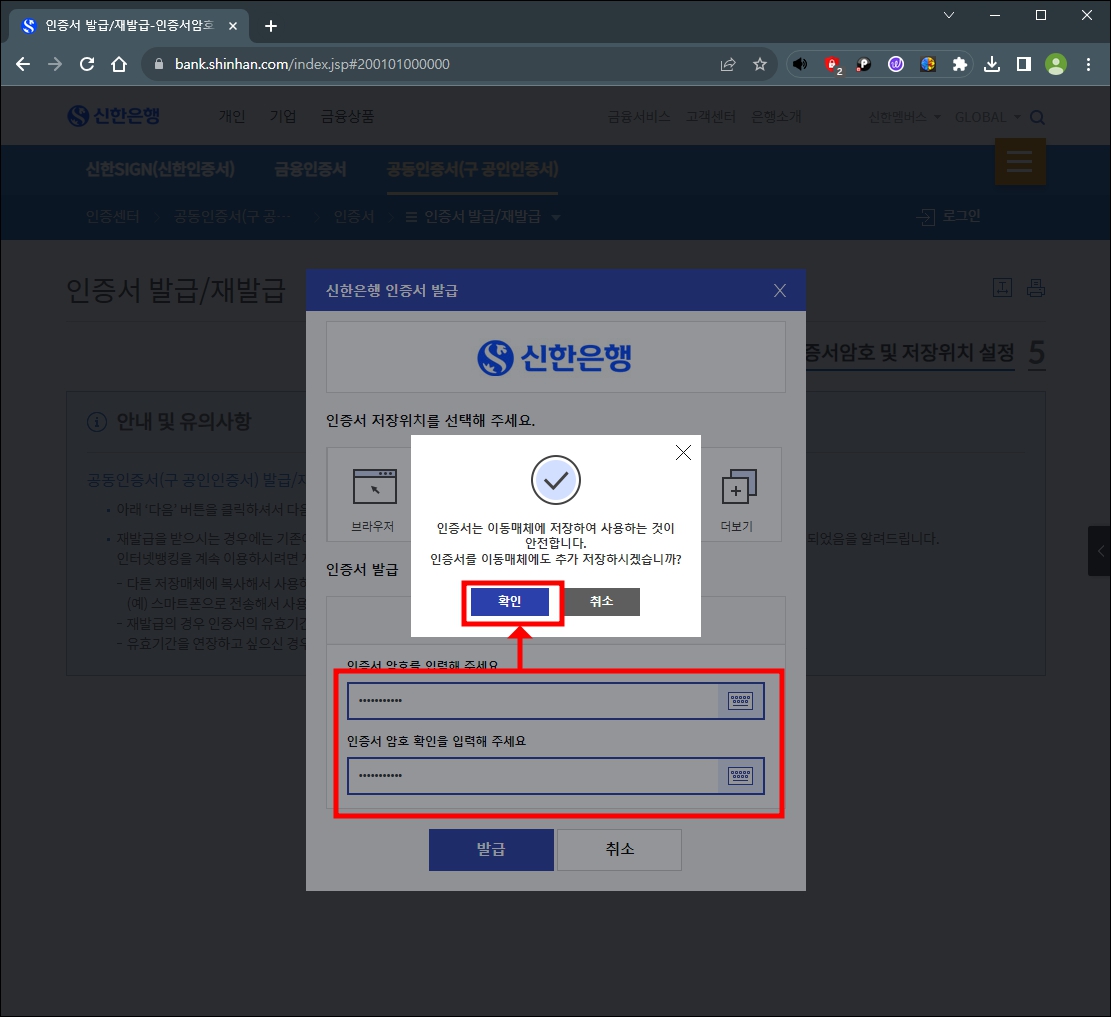The height and width of the screenshot is (1017, 1111).
Task: Click the 신한은행 logo in the header
Action: [x=113, y=116]
